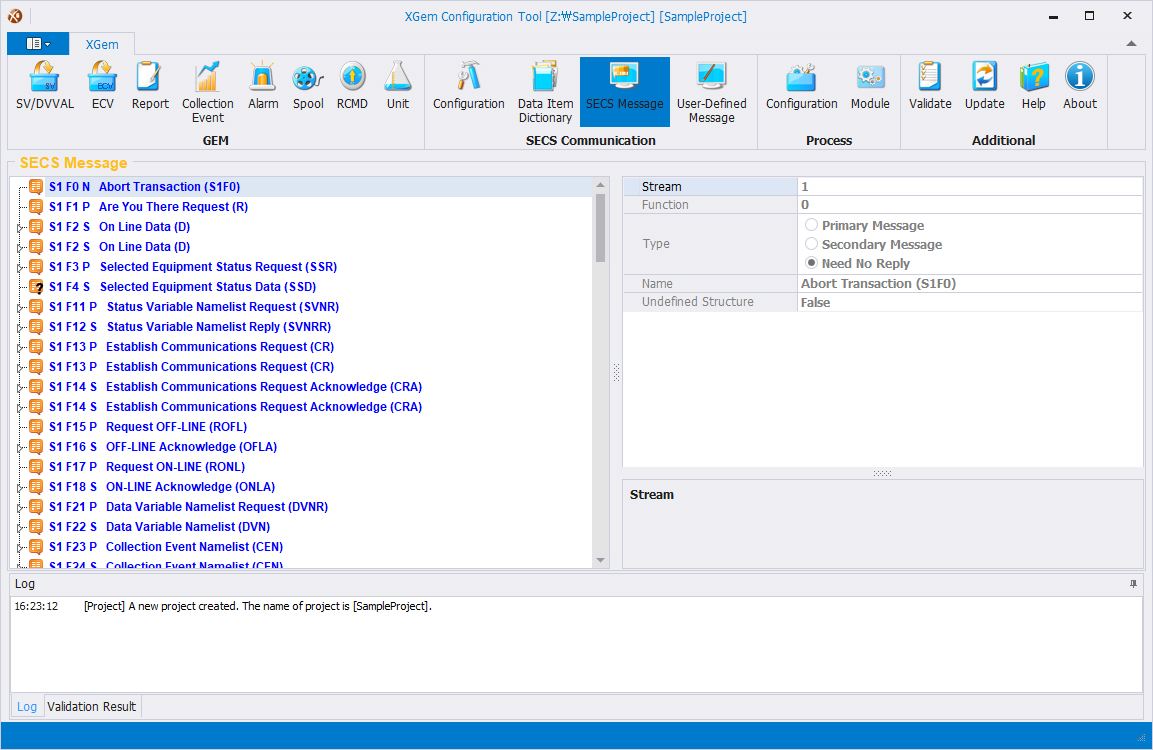Expand the S1 F16 S tree node
The width and height of the screenshot is (1153, 750).
(21, 448)
